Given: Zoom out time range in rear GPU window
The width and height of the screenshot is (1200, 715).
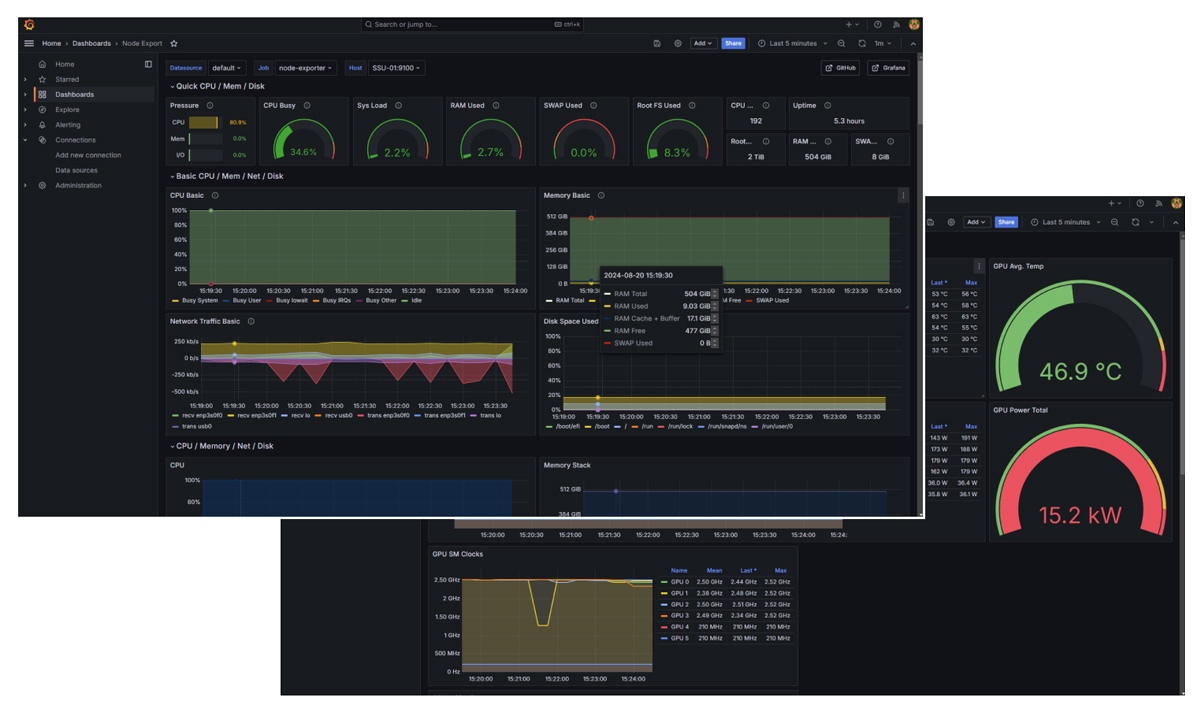Looking at the screenshot, I should (x=1115, y=222).
